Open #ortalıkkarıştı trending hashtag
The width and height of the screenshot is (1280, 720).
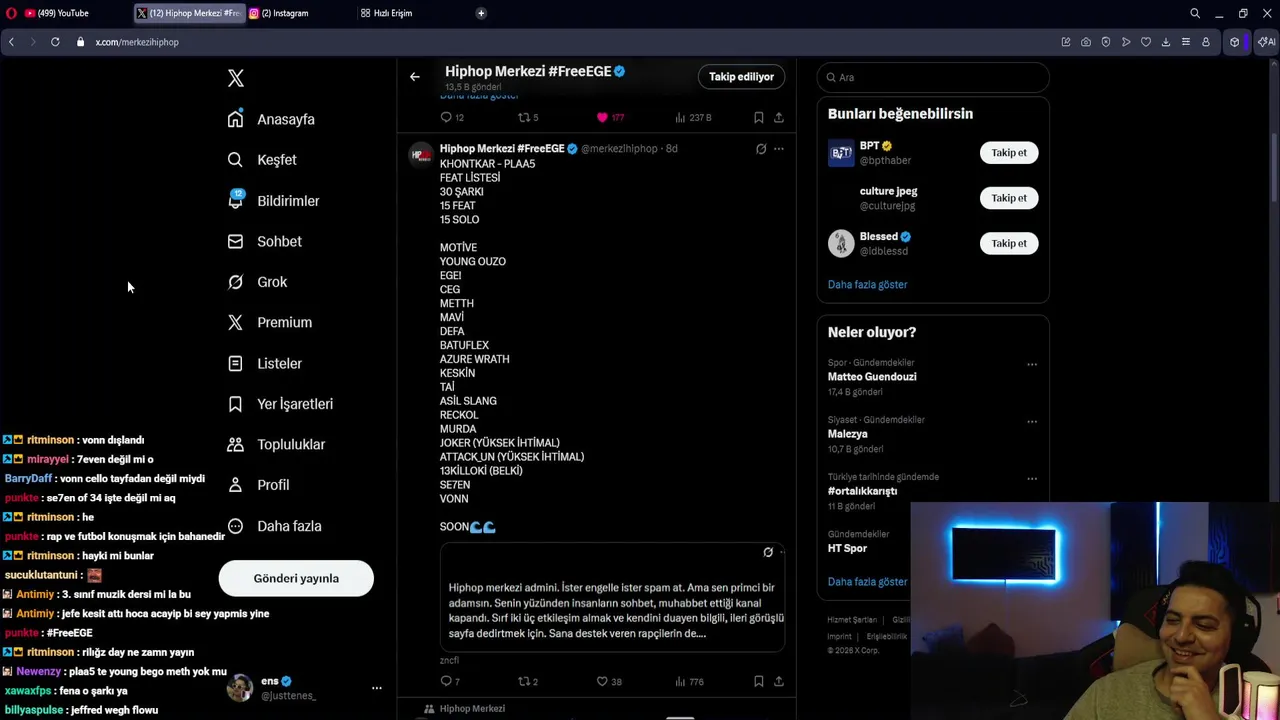[x=862, y=491]
